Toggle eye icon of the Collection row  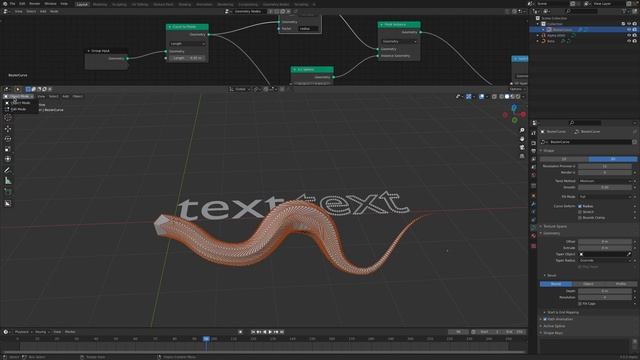[629, 24]
